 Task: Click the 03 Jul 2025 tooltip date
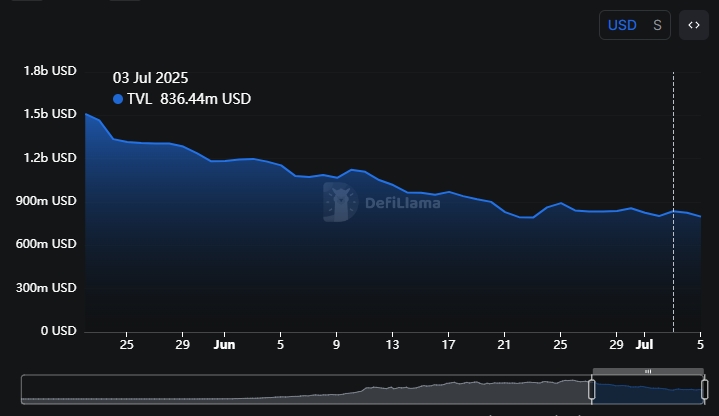click(150, 78)
